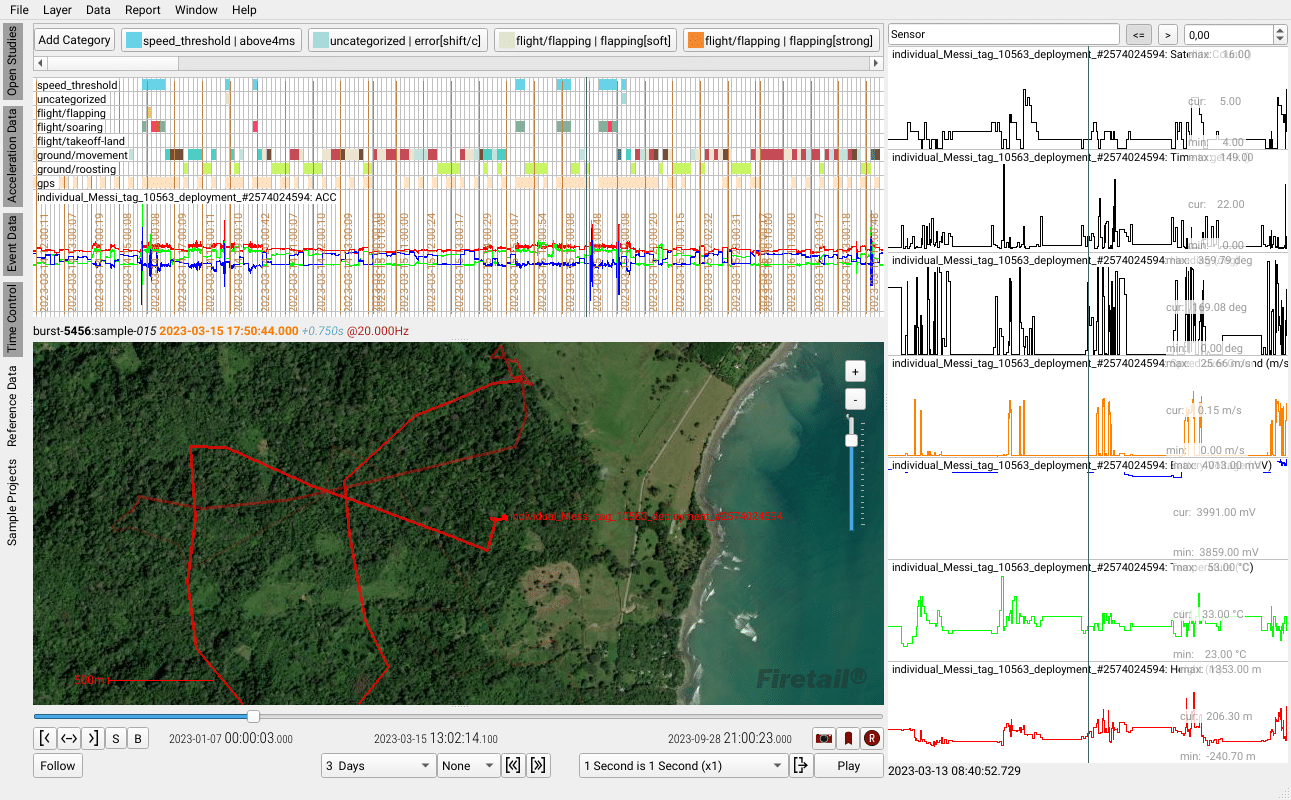Screen dimensions: 1291x800
Task: Click the fit-range double arrow icon
Action: tap(69, 739)
